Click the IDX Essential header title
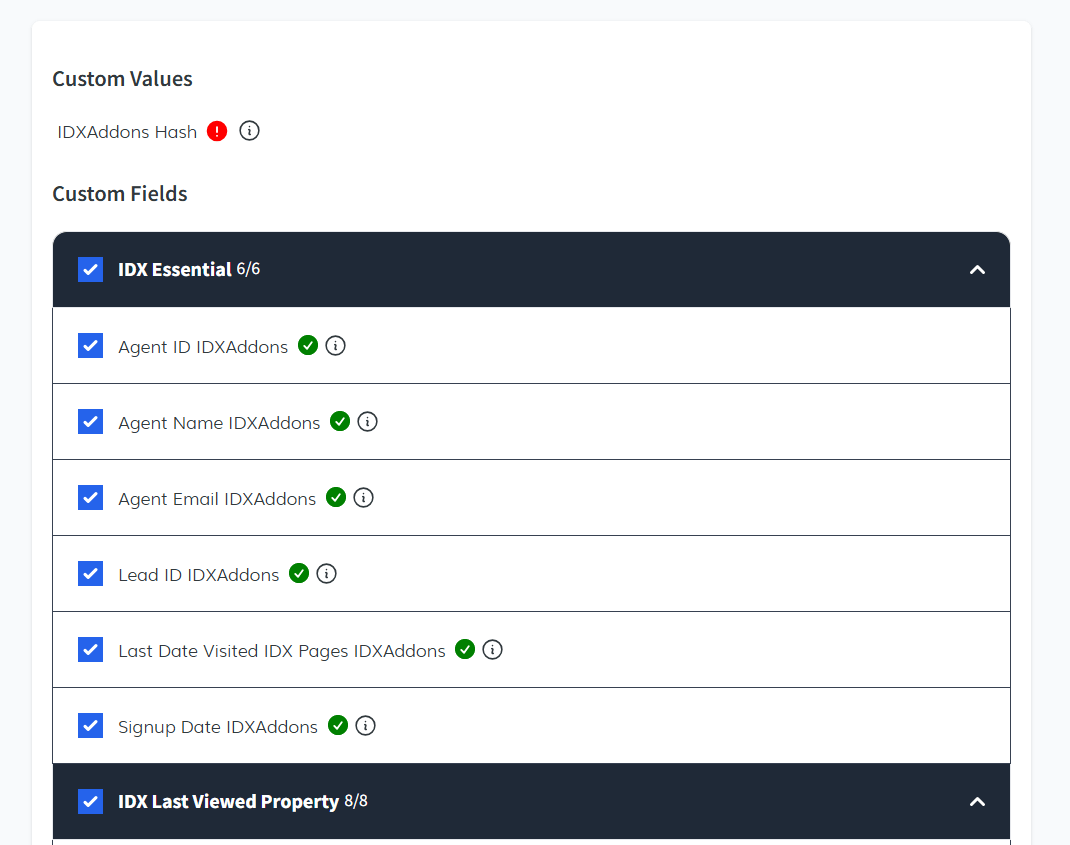The width and height of the screenshot is (1070, 845). (x=175, y=270)
